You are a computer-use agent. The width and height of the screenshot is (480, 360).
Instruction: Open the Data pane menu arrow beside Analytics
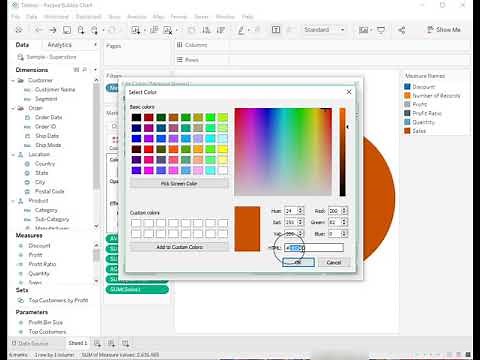95,45
